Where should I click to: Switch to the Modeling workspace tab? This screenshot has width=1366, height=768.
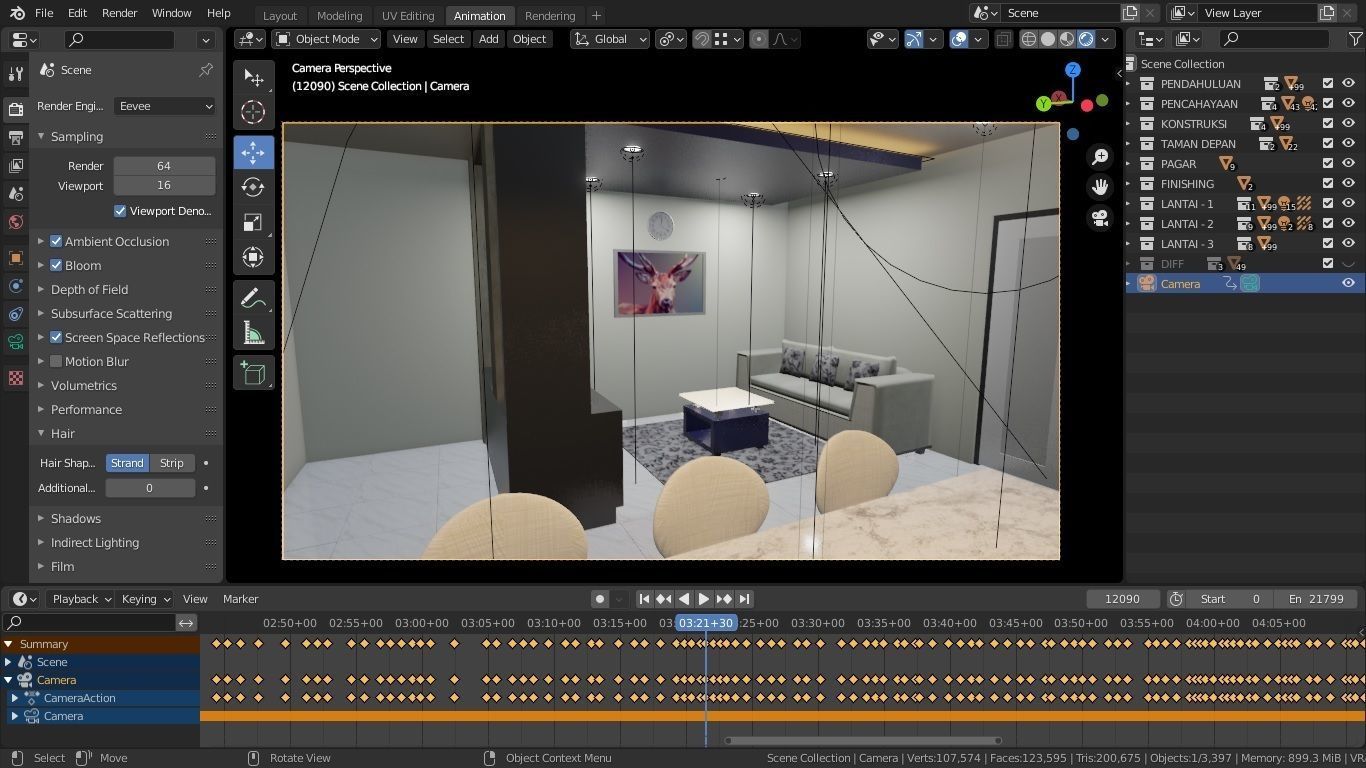pos(339,15)
